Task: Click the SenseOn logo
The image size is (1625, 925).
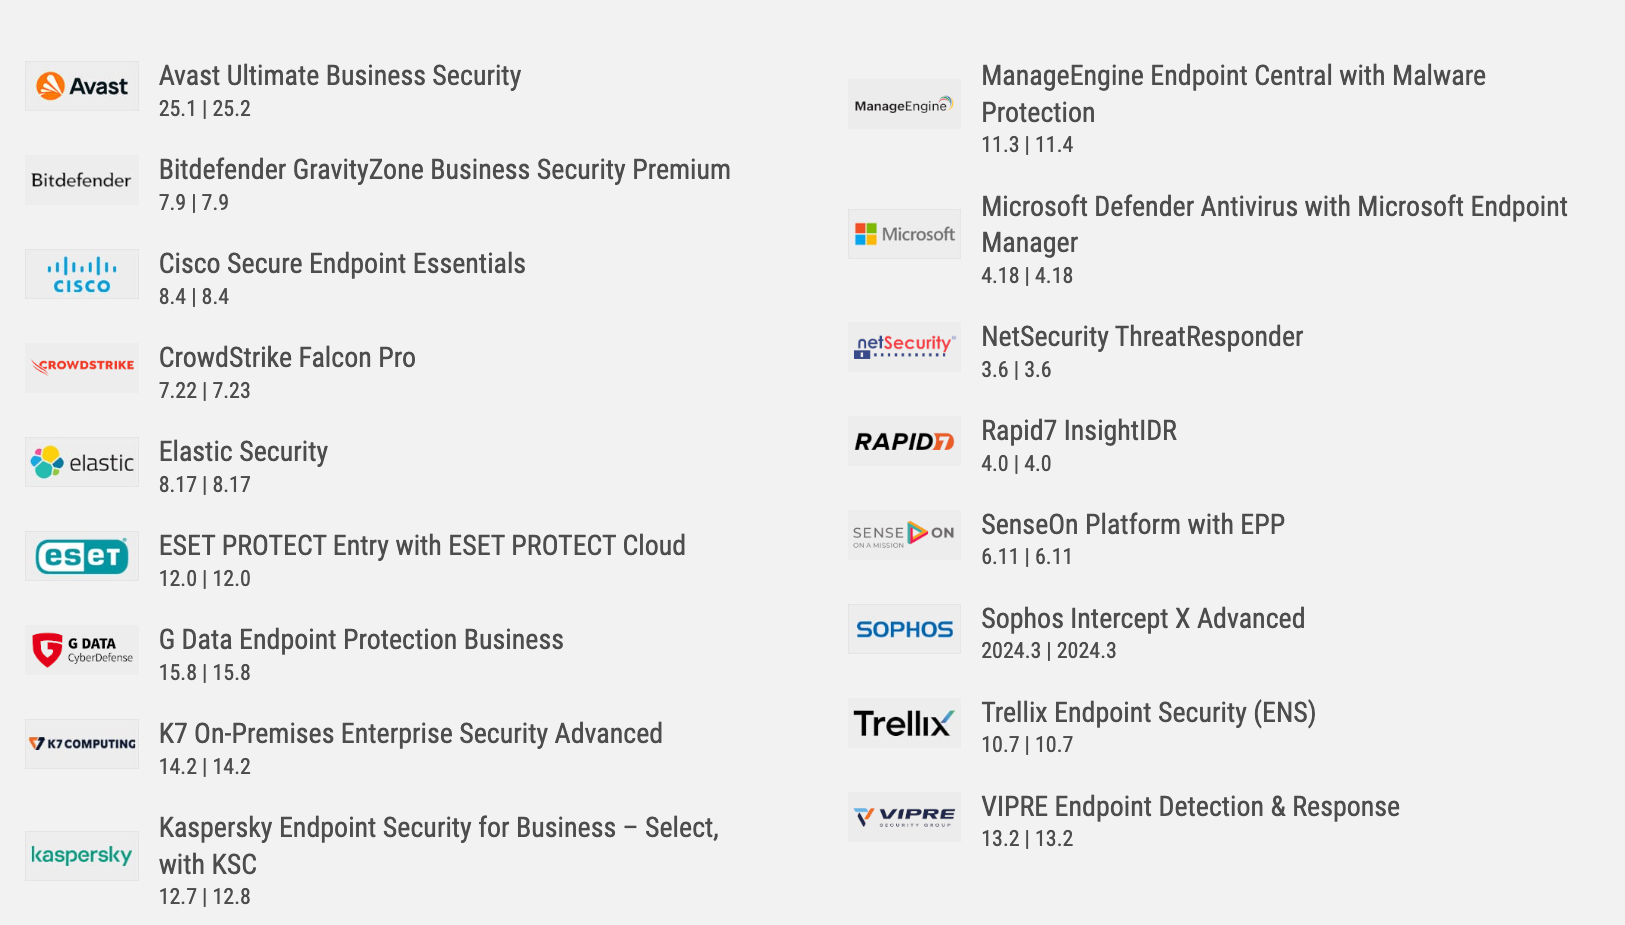Action: pyautogui.click(x=904, y=535)
